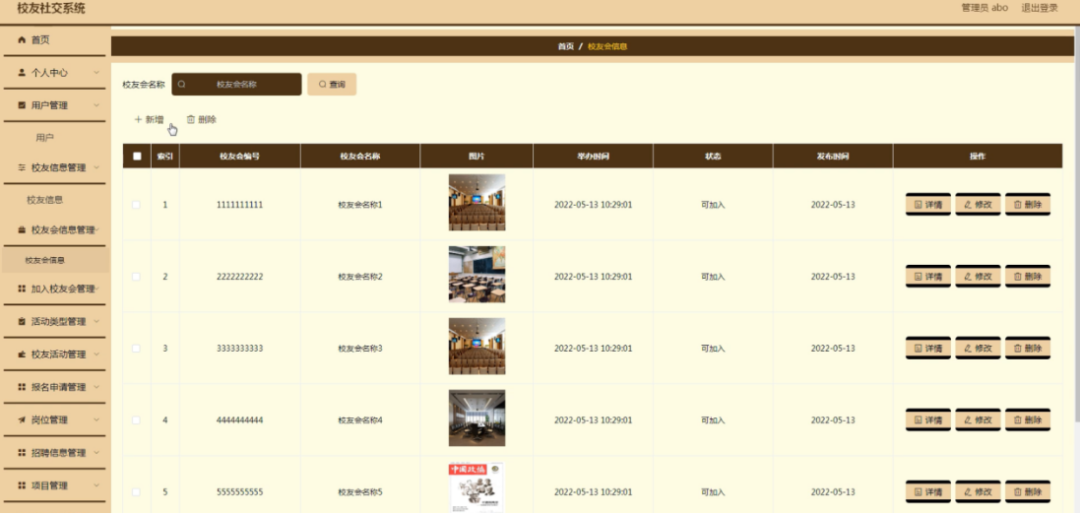Click the plane icon beside 岗位管理

point(21,420)
